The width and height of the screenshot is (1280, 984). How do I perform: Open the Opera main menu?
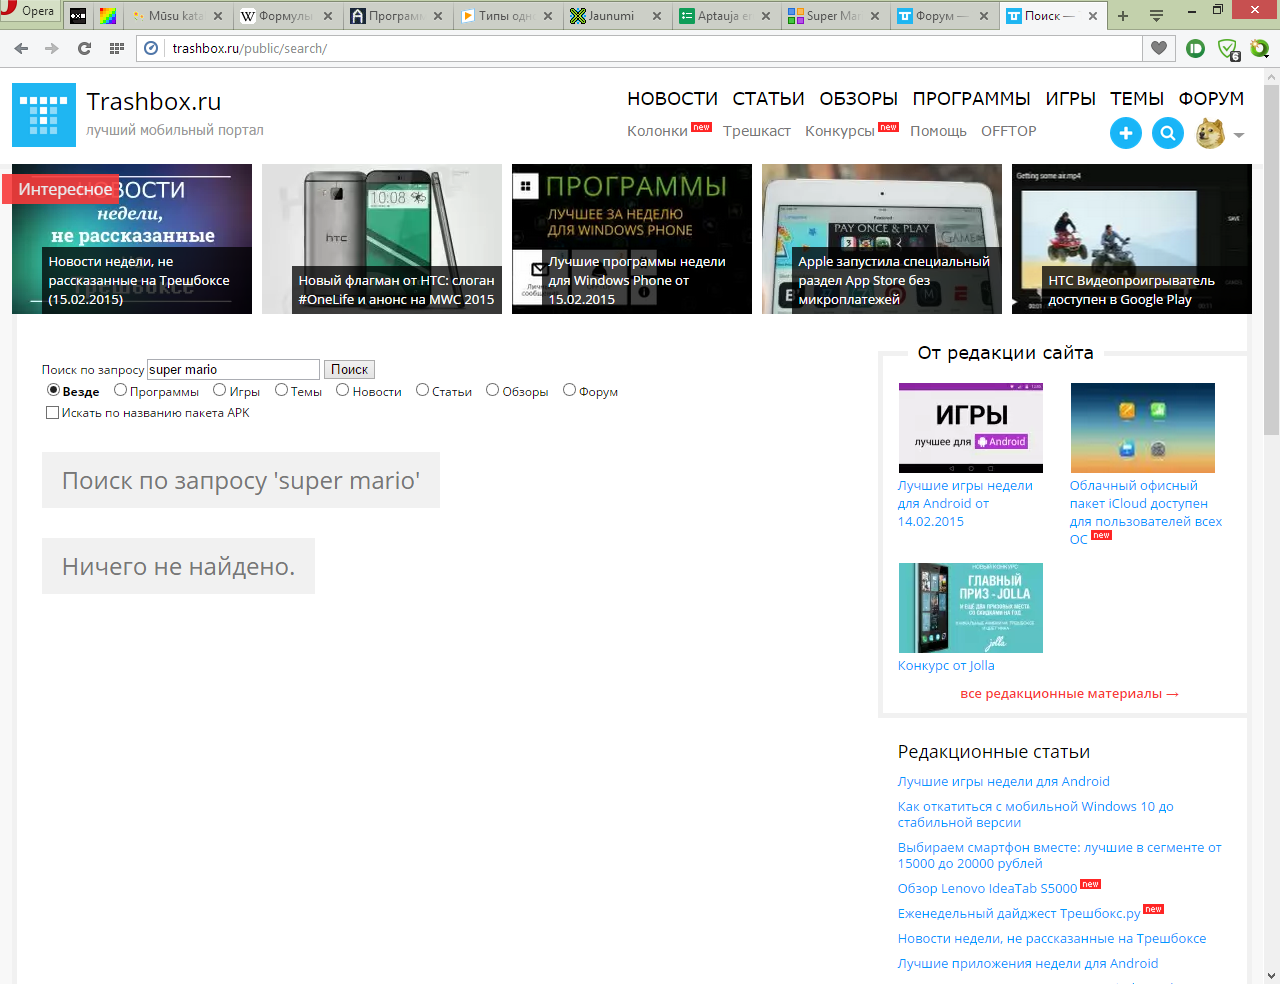point(28,11)
